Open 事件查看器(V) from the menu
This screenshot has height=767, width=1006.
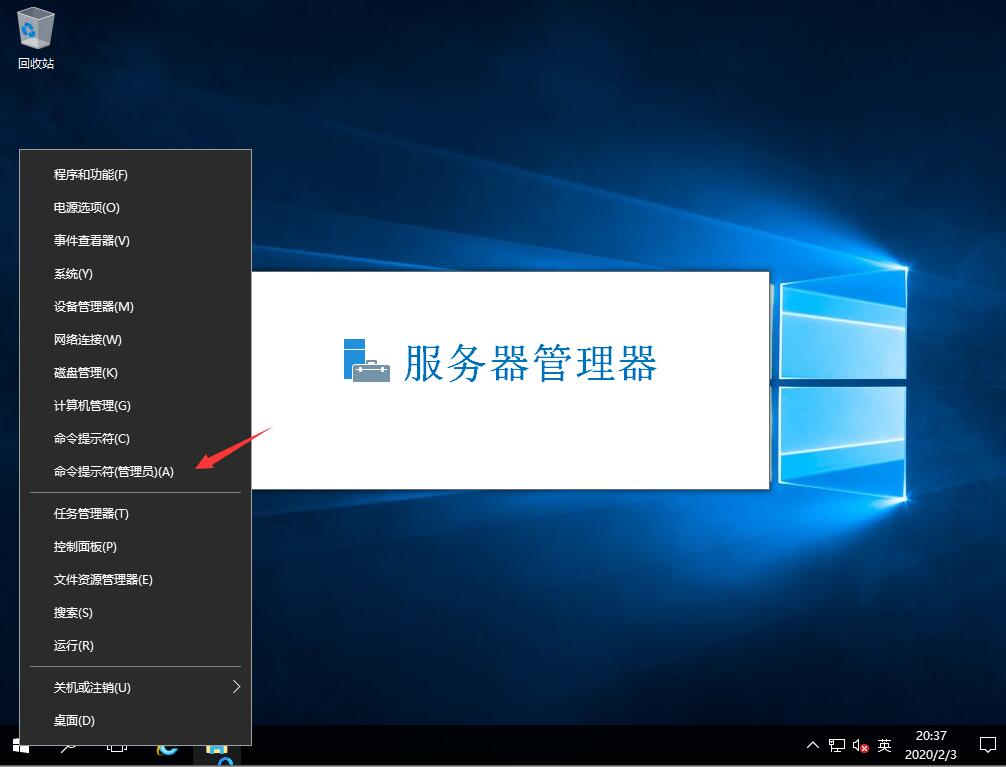pos(92,240)
